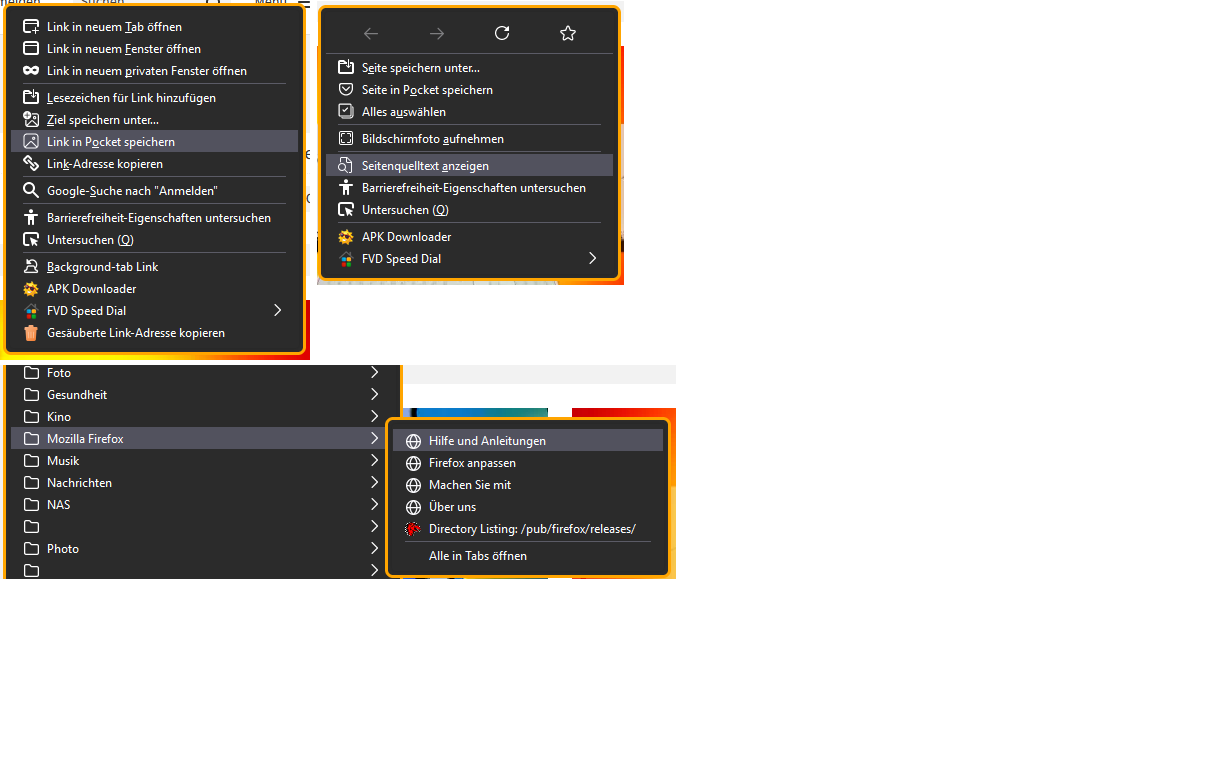Click the red icon beside 'Directory Listing'
The height and width of the screenshot is (769, 1216).
[413, 528]
